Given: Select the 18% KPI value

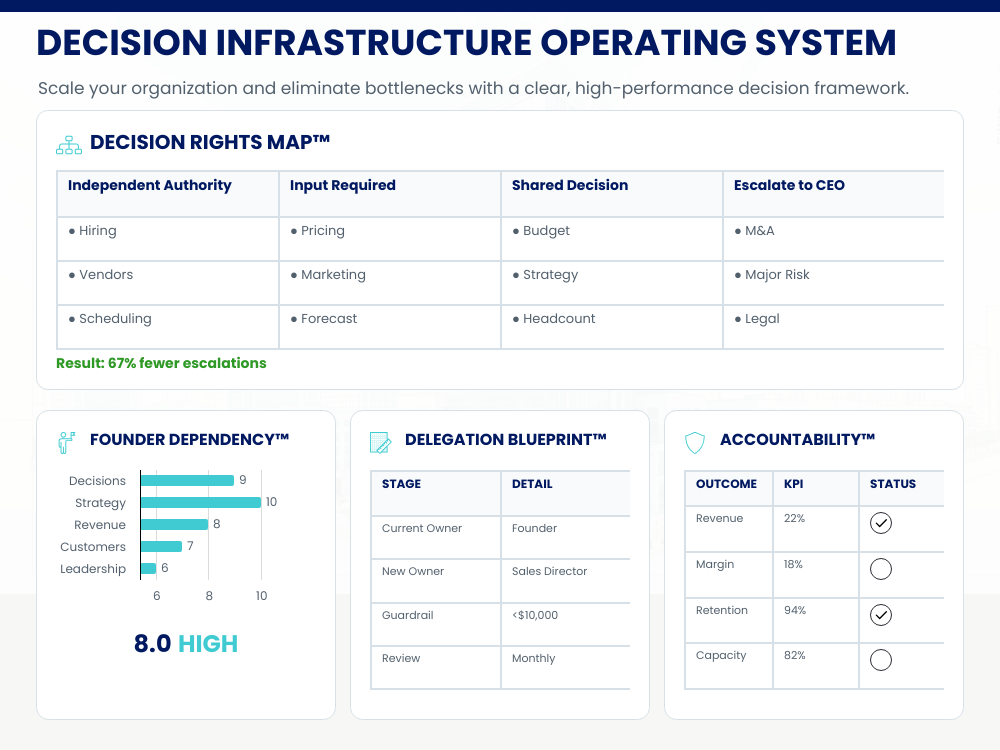Looking at the screenshot, I should [x=816, y=575].
